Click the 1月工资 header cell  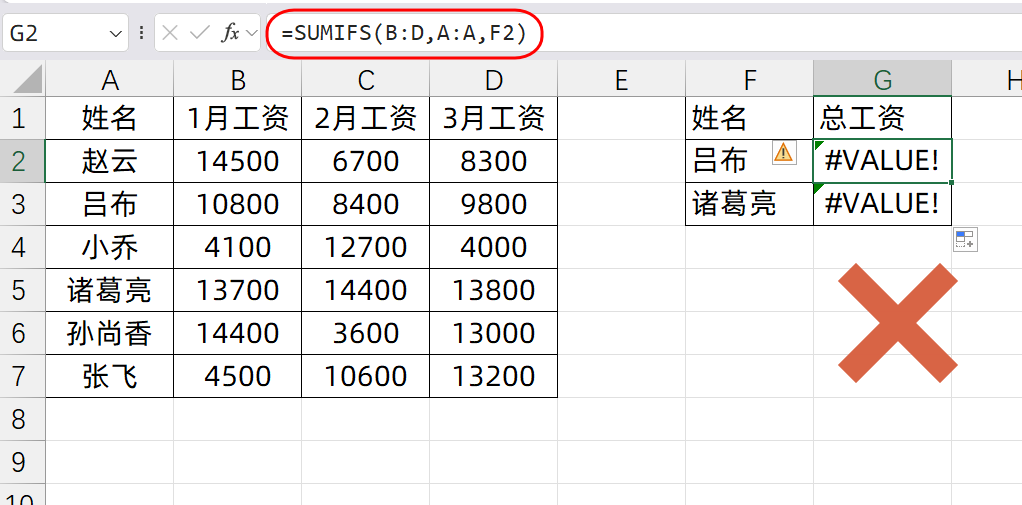click(237, 117)
